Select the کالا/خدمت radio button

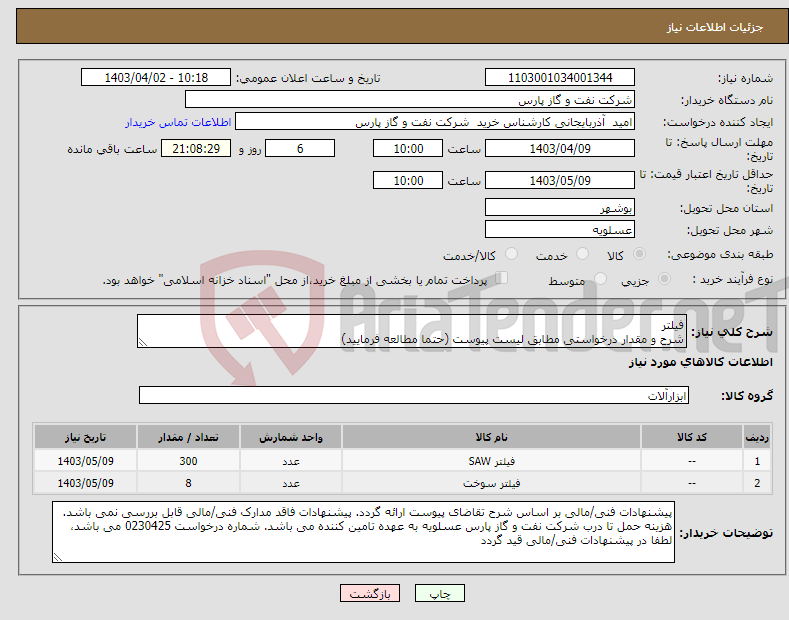tap(511, 254)
